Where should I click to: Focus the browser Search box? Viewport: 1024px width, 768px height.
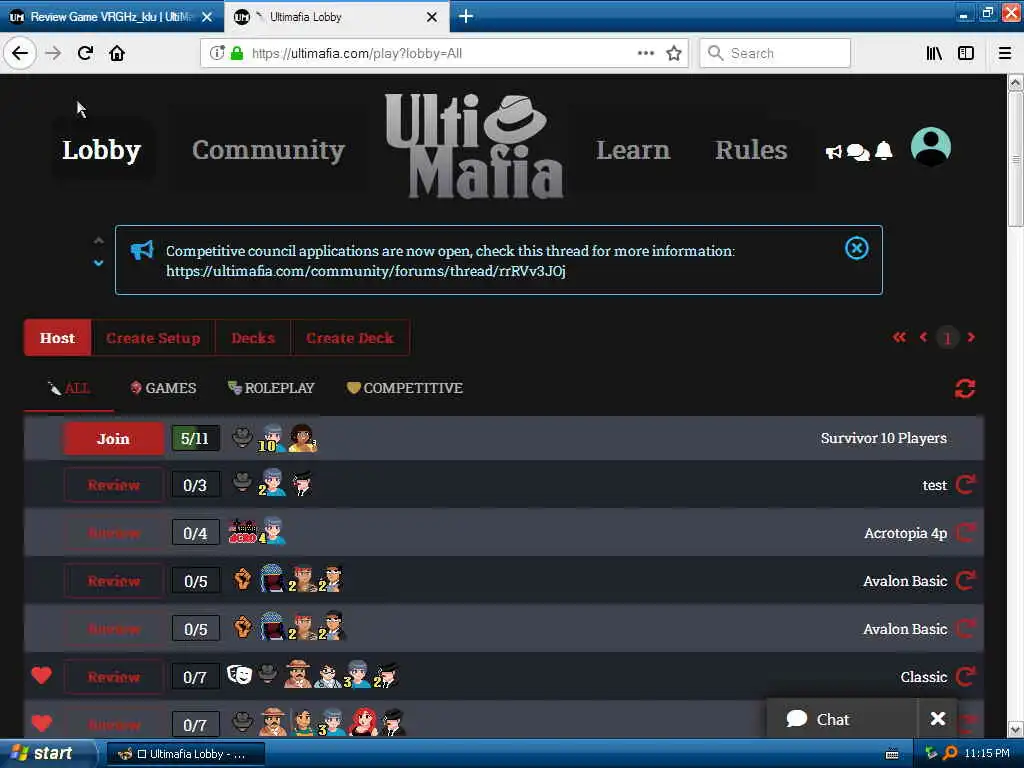[x=775, y=53]
